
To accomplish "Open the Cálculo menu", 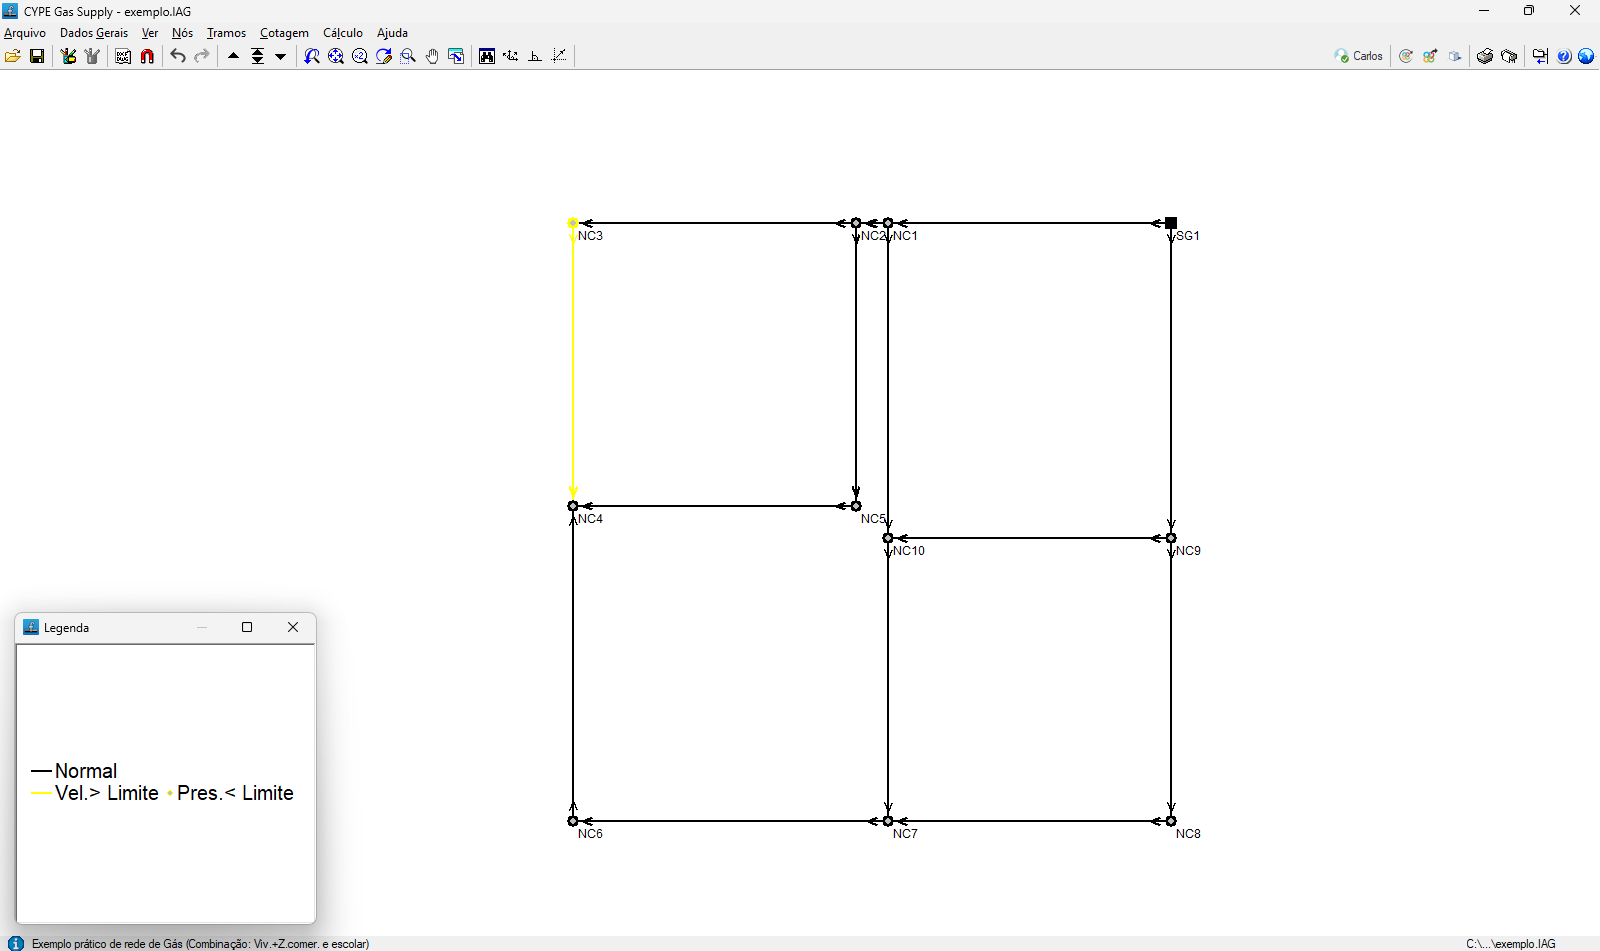I will [343, 33].
